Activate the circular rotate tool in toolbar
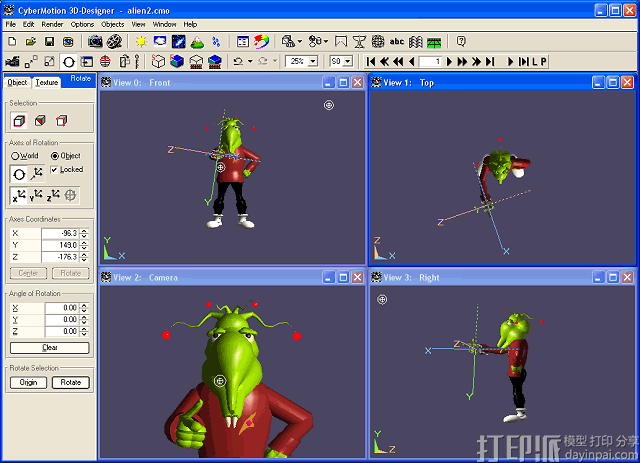The image size is (640, 463). (x=69, y=62)
